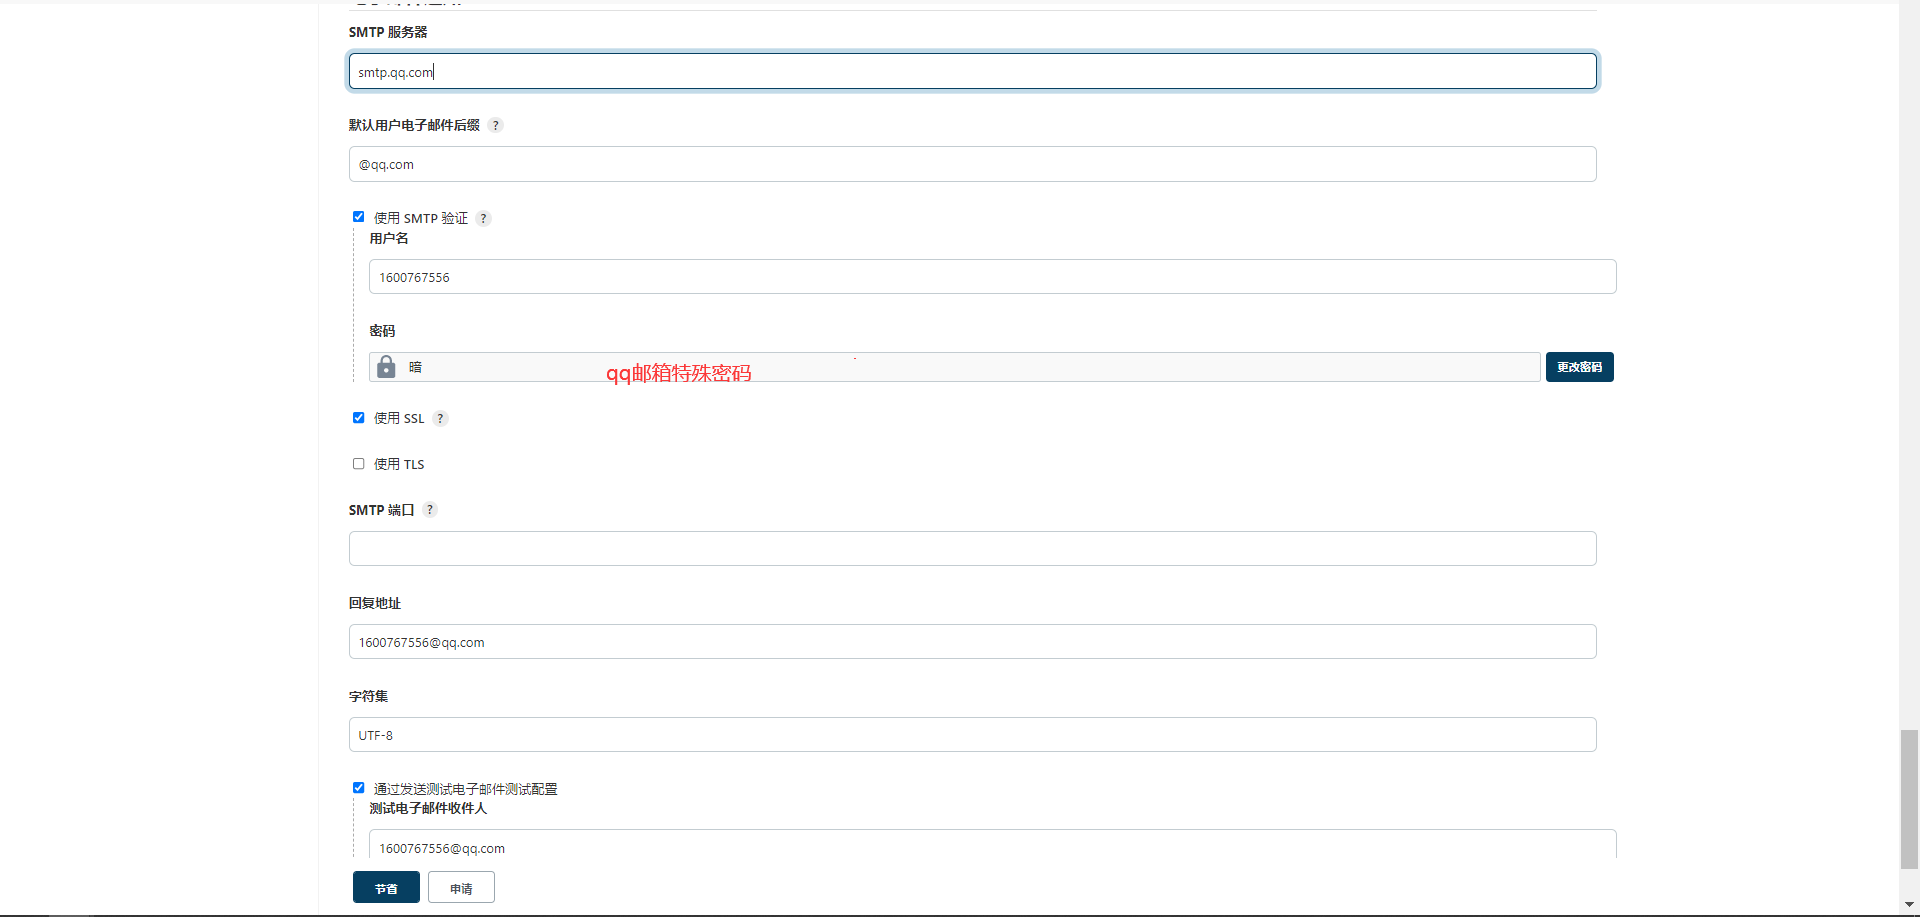Uncheck 使用 SSL checkbox
Image resolution: width=1920 pixels, height=917 pixels.
358,418
